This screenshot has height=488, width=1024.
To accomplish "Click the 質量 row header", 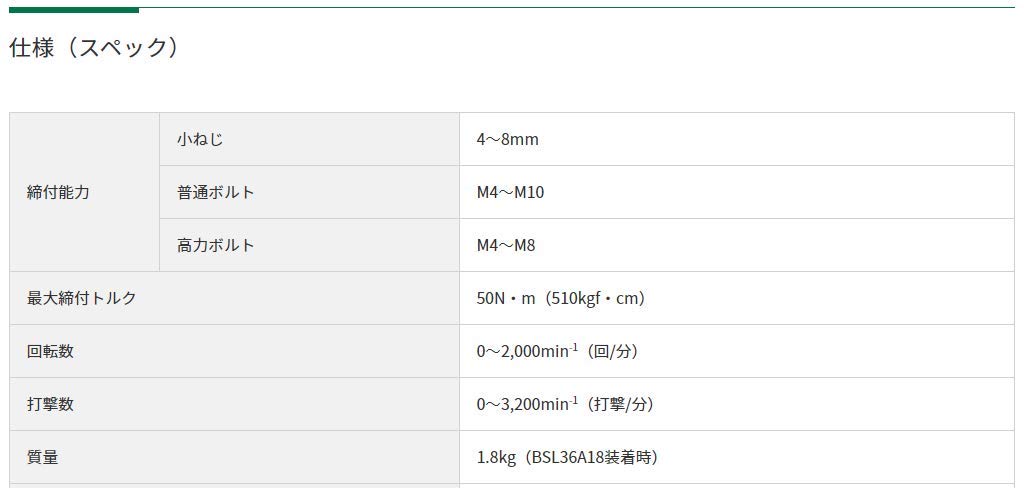I will [x=234, y=457].
